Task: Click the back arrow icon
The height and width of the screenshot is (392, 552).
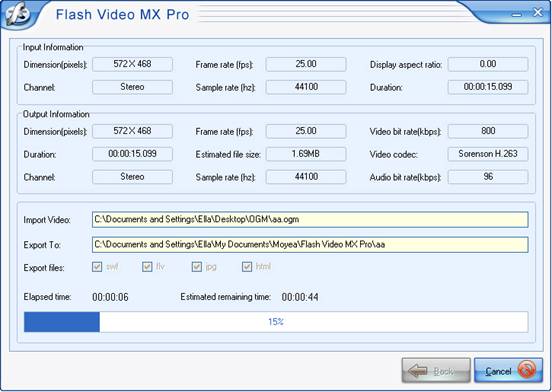Action: coord(418,371)
